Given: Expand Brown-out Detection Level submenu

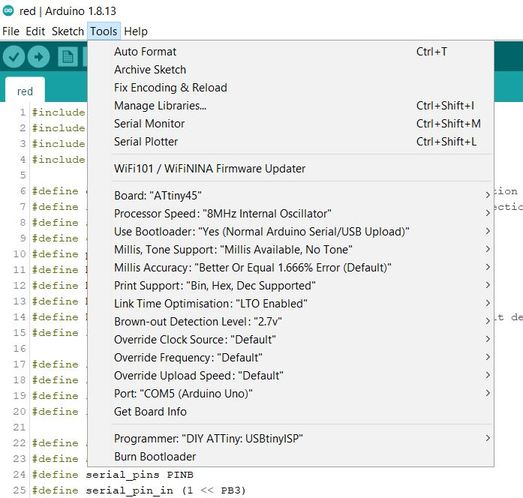Looking at the screenshot, I should tap(291, 322).
